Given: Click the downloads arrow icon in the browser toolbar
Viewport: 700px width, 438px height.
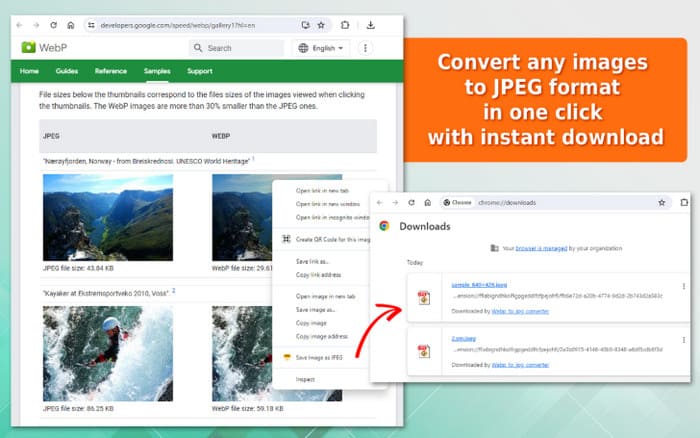Looking at the screenshot, I should point(371,24).
